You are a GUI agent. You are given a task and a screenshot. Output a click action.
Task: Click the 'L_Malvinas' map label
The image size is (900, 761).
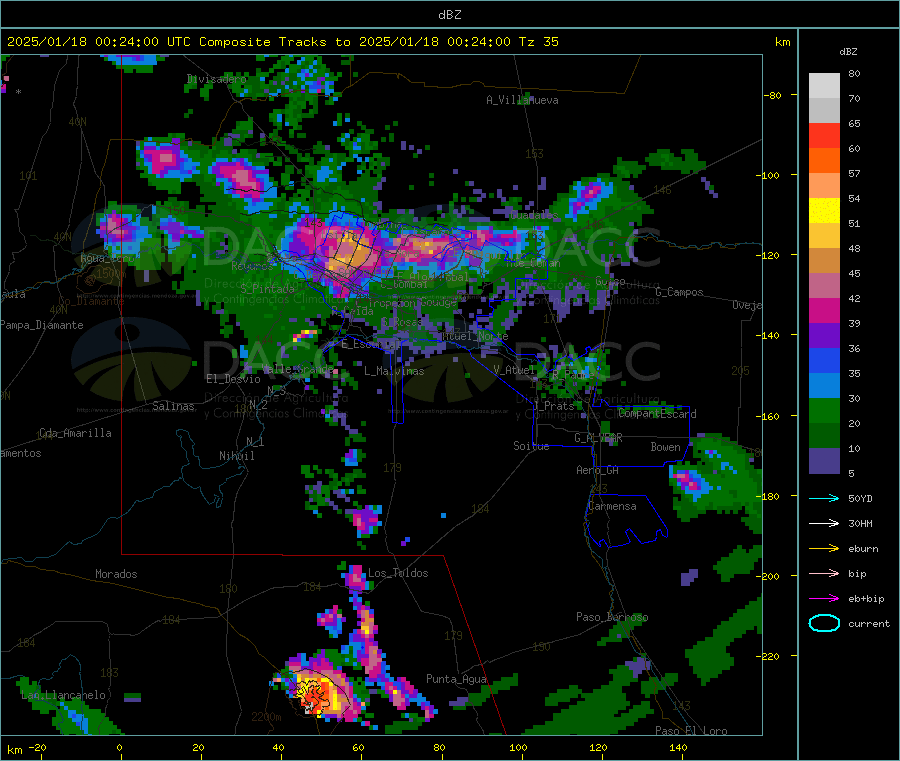click(394, 371)
